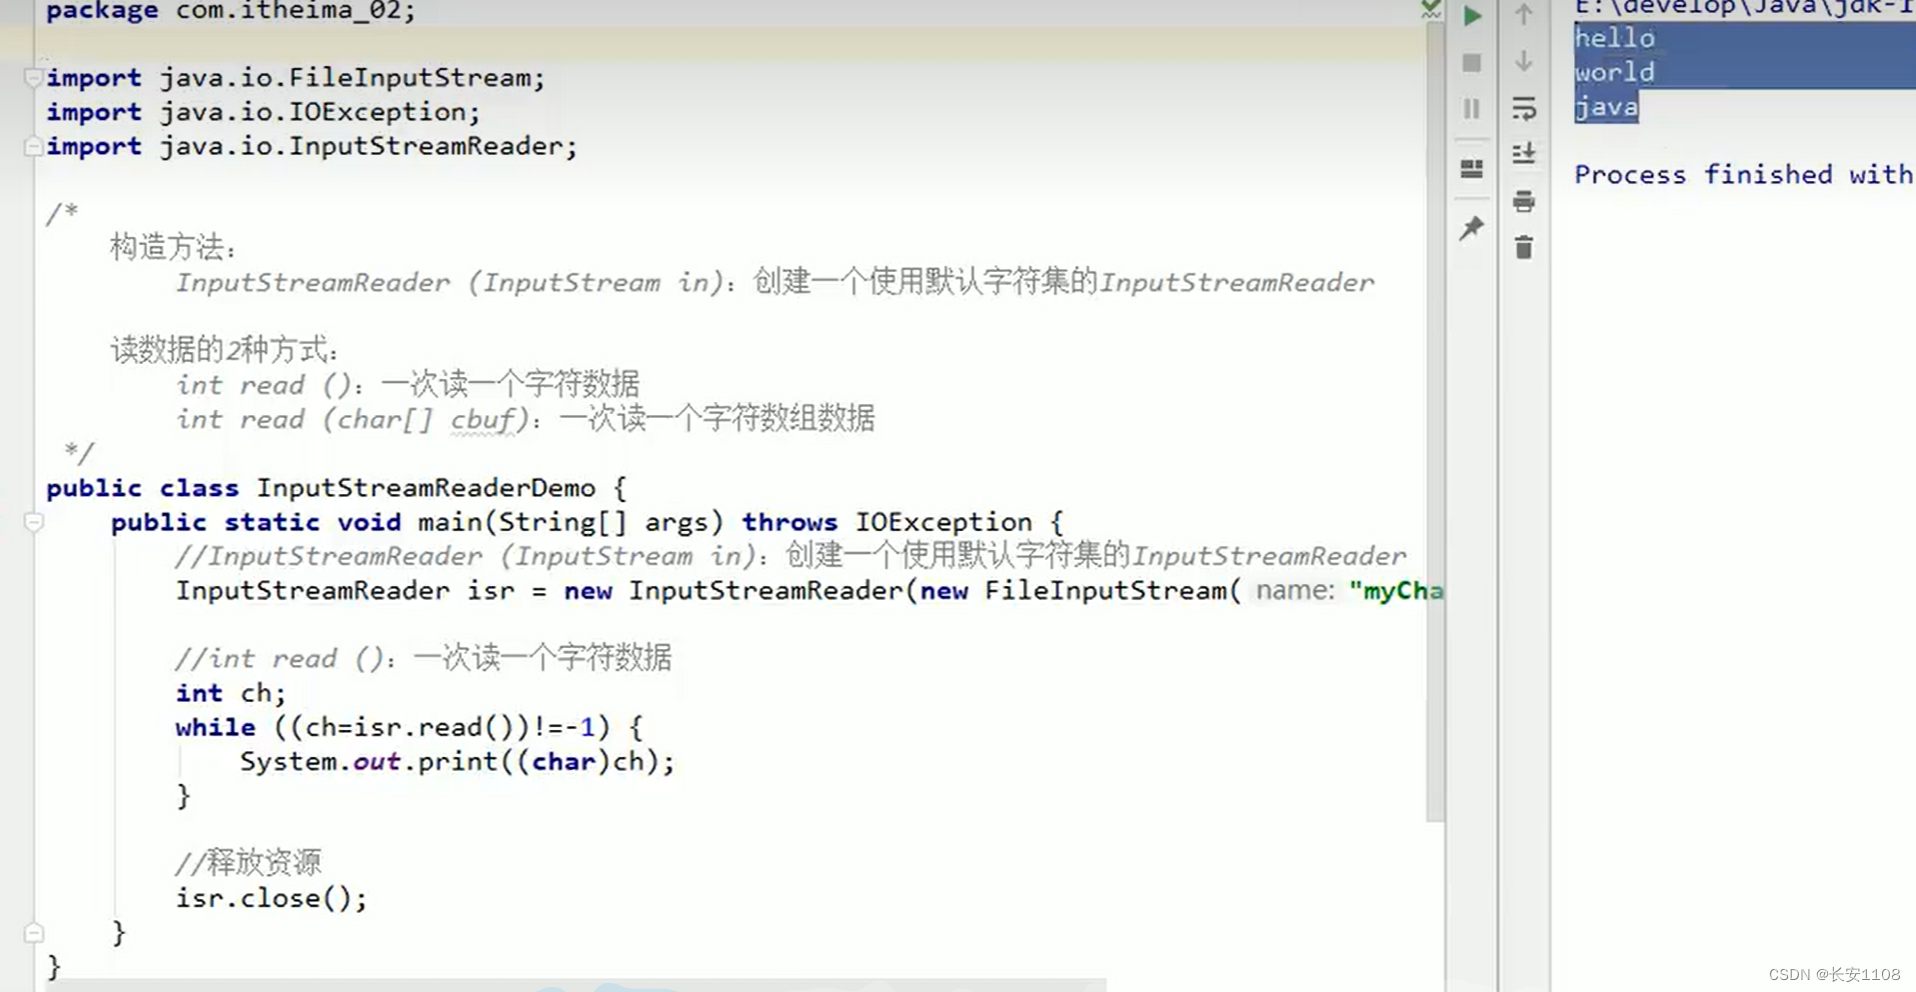Jump up the stack trace with the up arrow
The height and width of the screenshot is (992, 1916).
(1524, 14)
